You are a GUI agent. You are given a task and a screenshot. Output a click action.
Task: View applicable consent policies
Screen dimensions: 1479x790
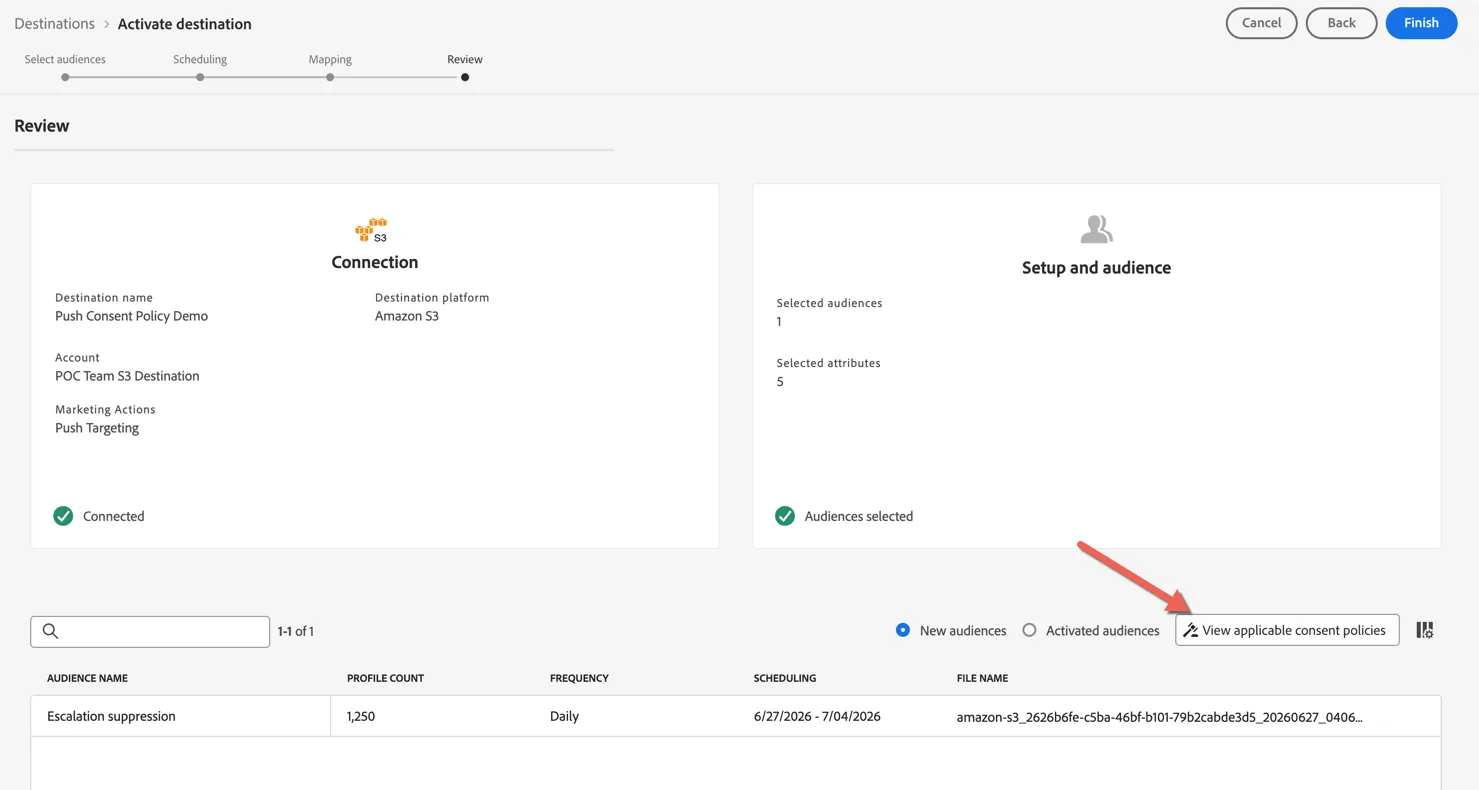click(x=1287, y=630)
